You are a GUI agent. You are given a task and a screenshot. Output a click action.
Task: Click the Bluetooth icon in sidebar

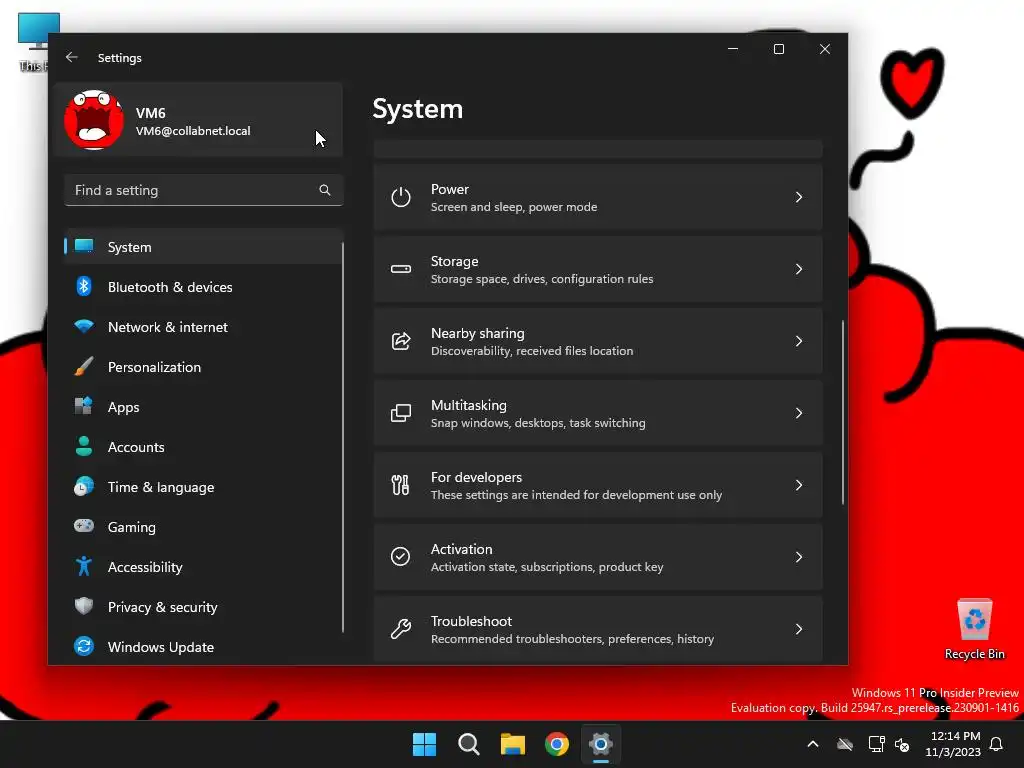(x=84, y=286)
